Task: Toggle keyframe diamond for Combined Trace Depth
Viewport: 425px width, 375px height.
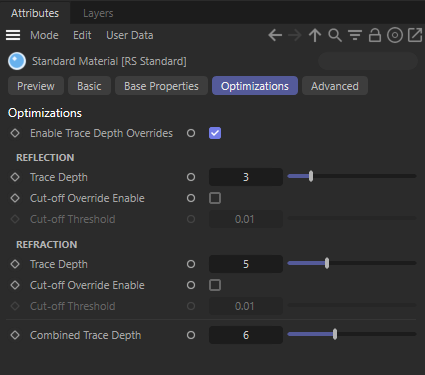Action: click(15, 335)
